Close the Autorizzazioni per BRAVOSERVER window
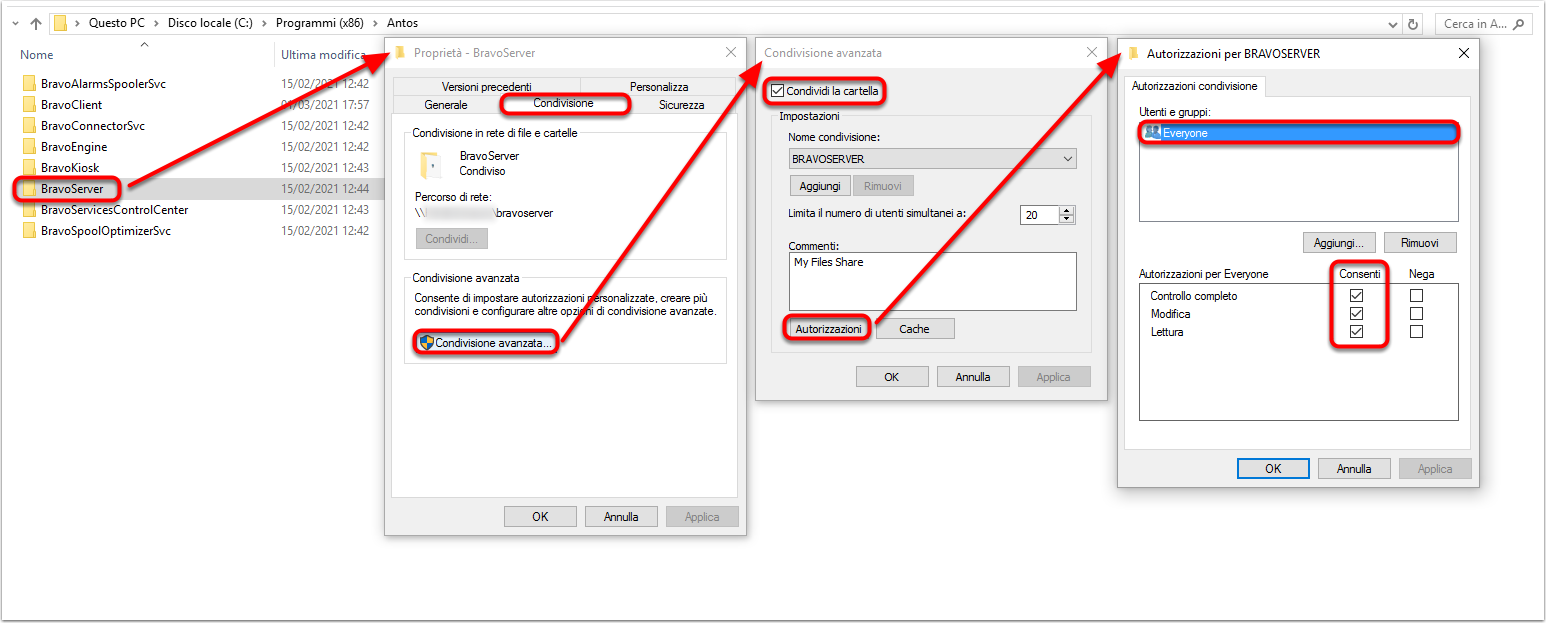1546x623 pixels. pyautogui.click(x=1464, y=53)
